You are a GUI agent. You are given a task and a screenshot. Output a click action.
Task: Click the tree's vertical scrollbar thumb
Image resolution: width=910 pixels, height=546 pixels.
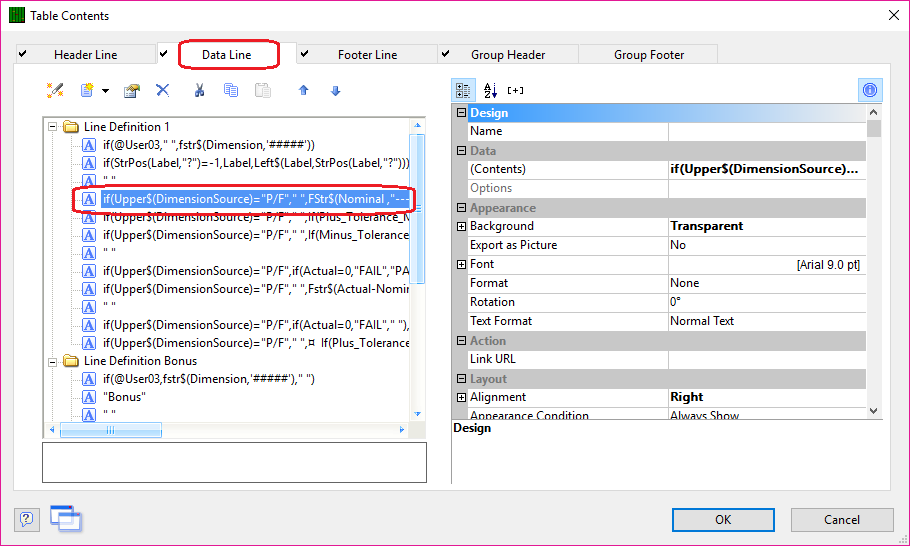click(x=417, y=209)
